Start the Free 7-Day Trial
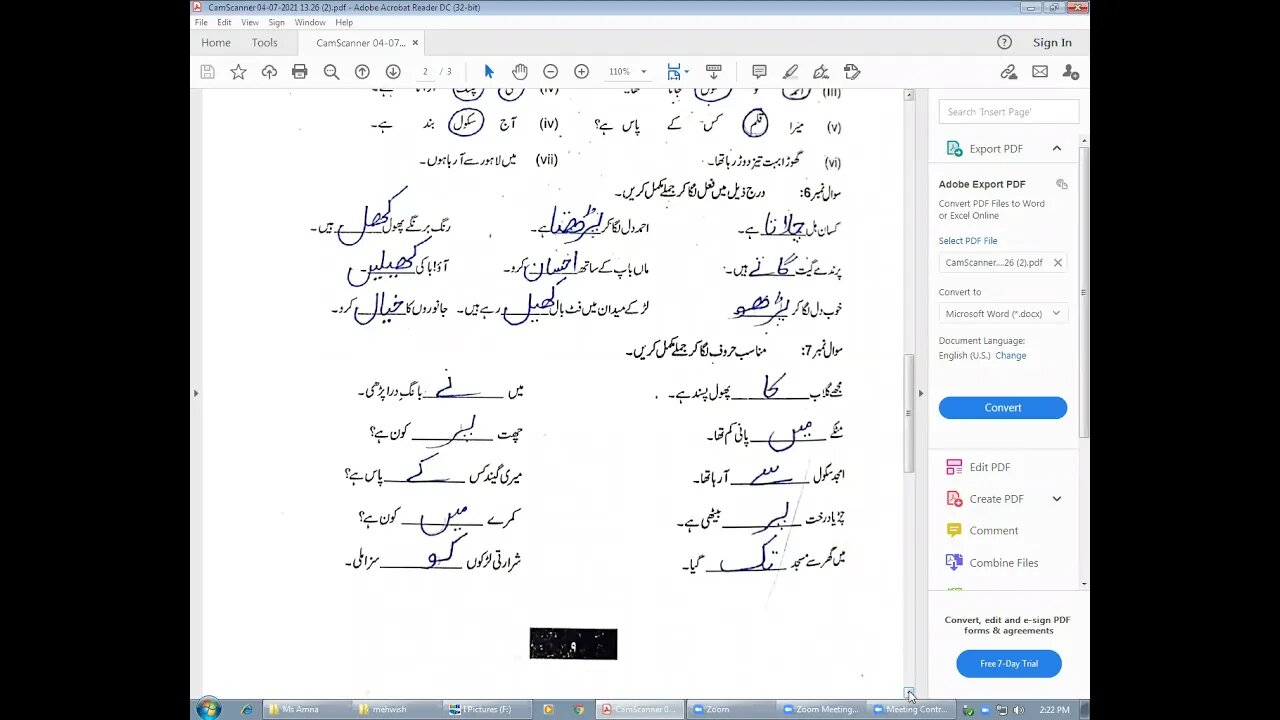This screenshot has height=720, width=1280. click(x=1008, y=664)
